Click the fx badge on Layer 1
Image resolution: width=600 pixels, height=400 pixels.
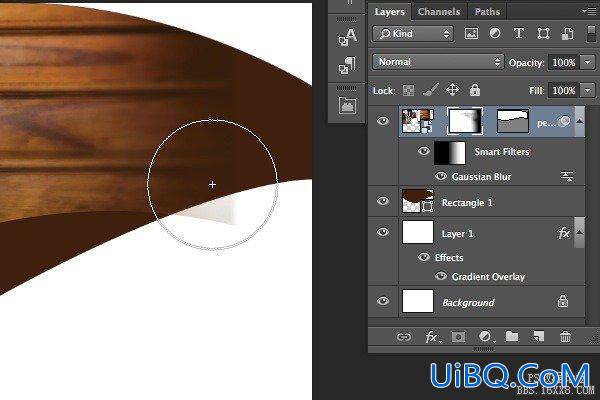564,233
